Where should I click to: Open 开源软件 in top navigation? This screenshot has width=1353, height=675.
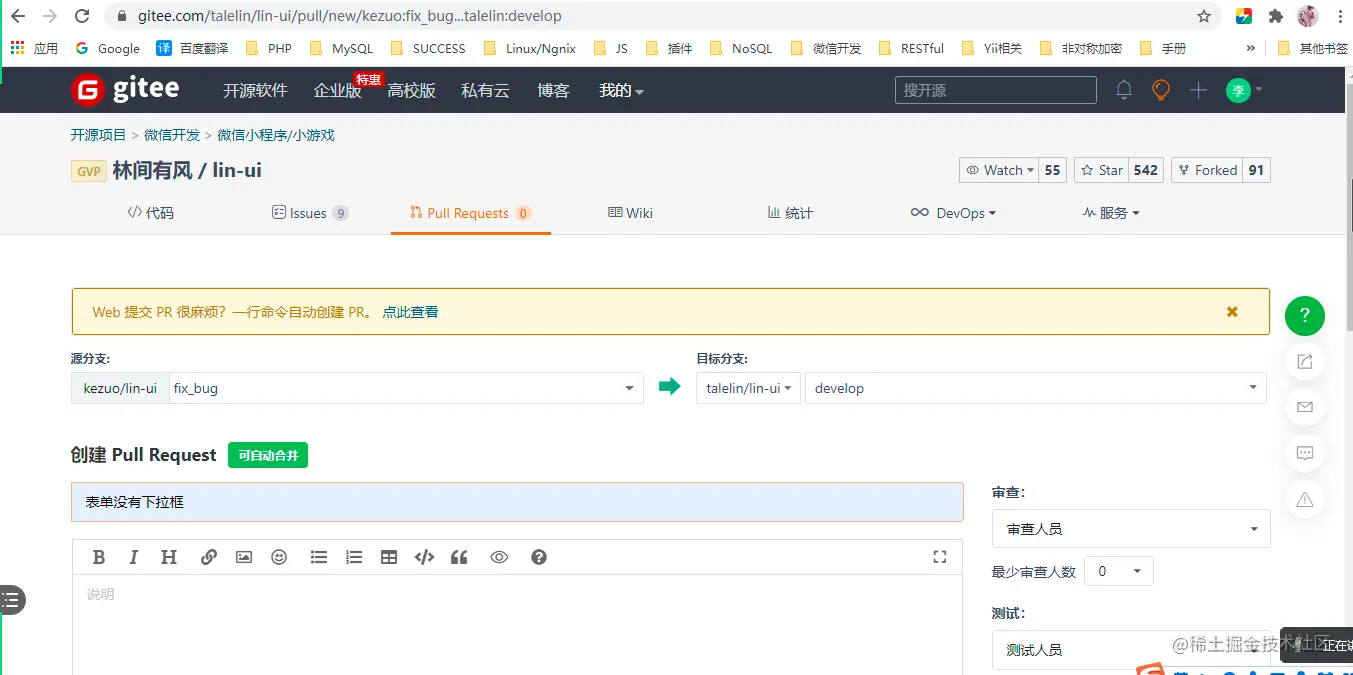coord(255,90)
